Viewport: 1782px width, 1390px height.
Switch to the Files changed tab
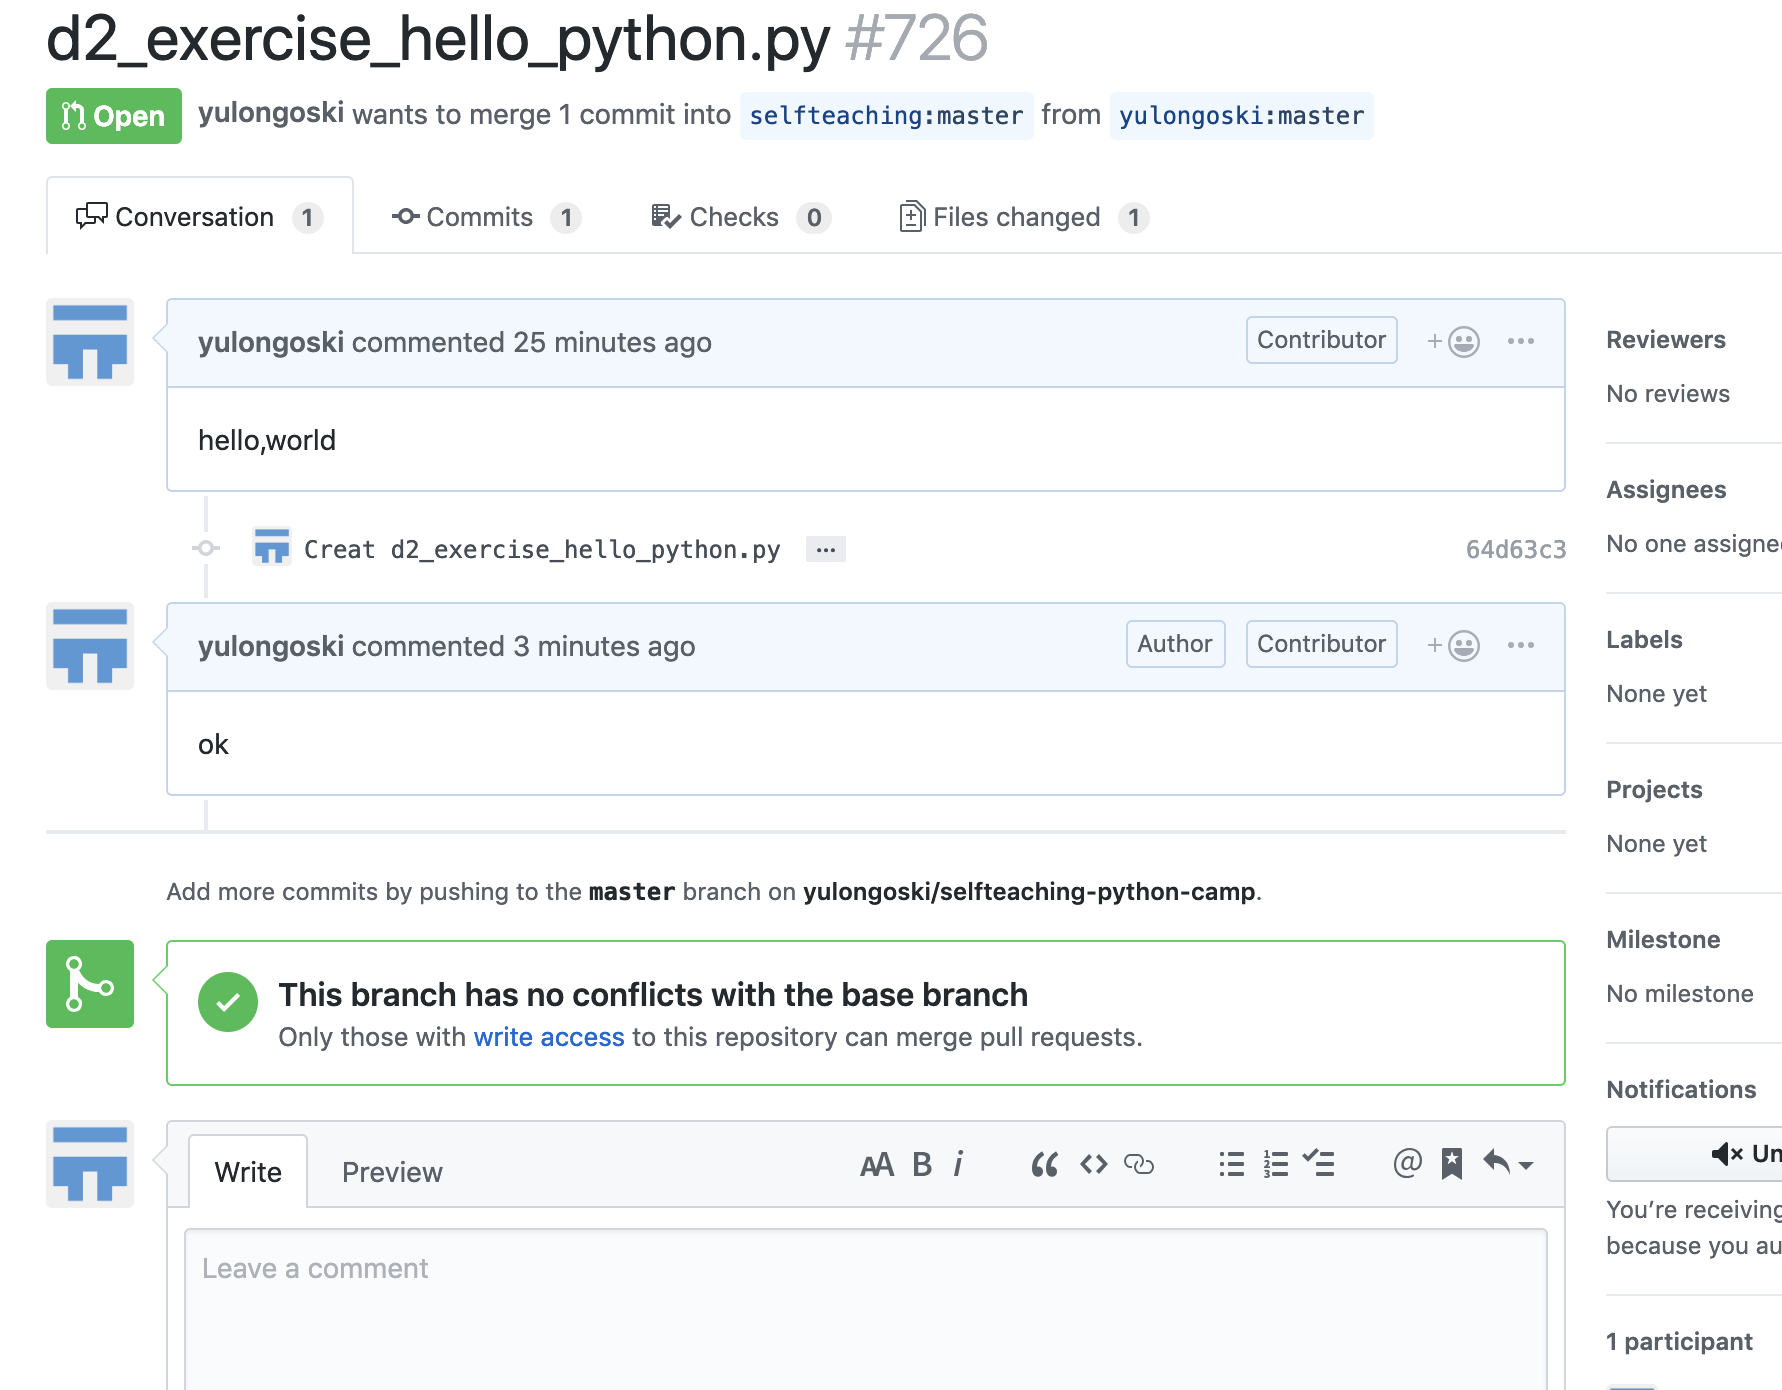[x=1016, y=216]
